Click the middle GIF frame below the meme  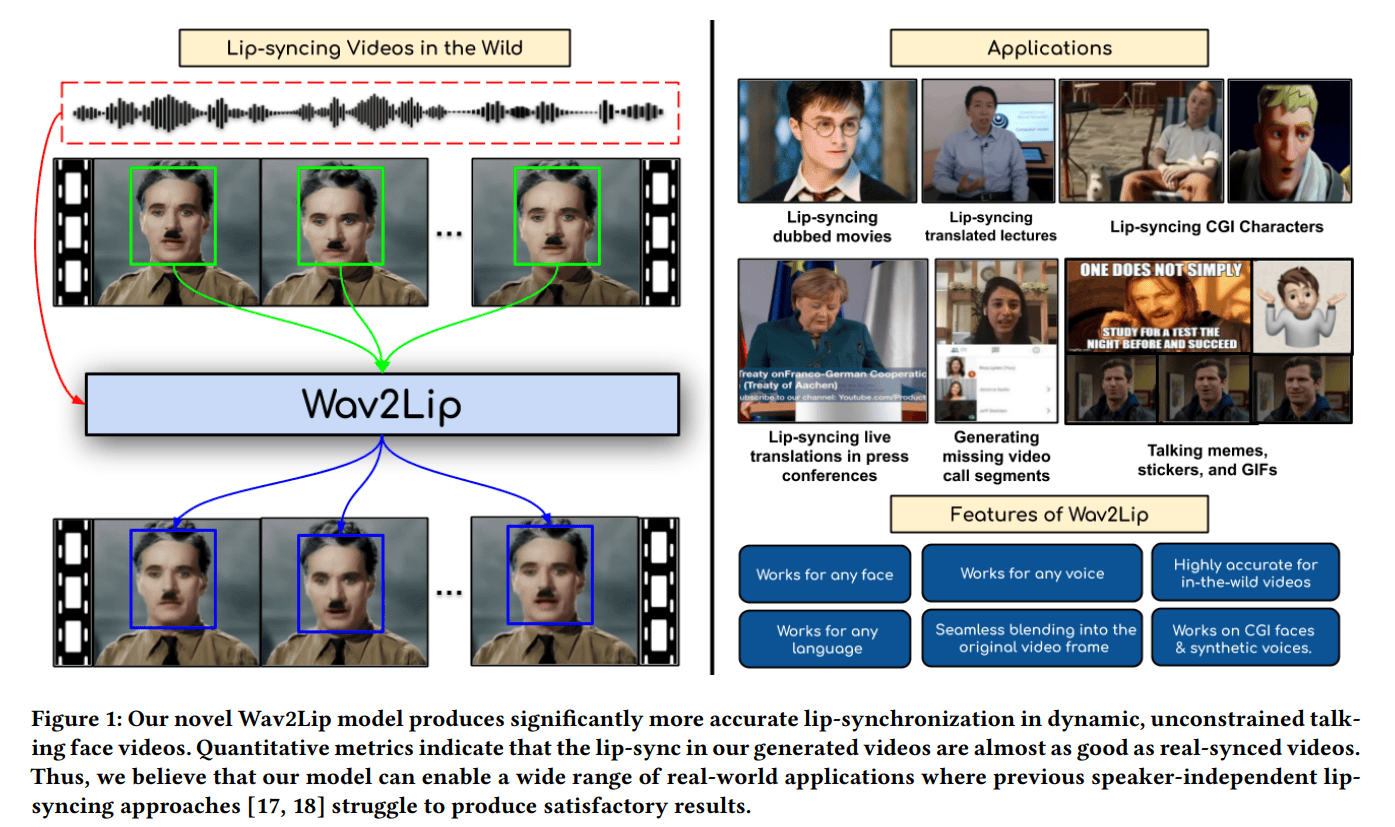click(1204, 388)
